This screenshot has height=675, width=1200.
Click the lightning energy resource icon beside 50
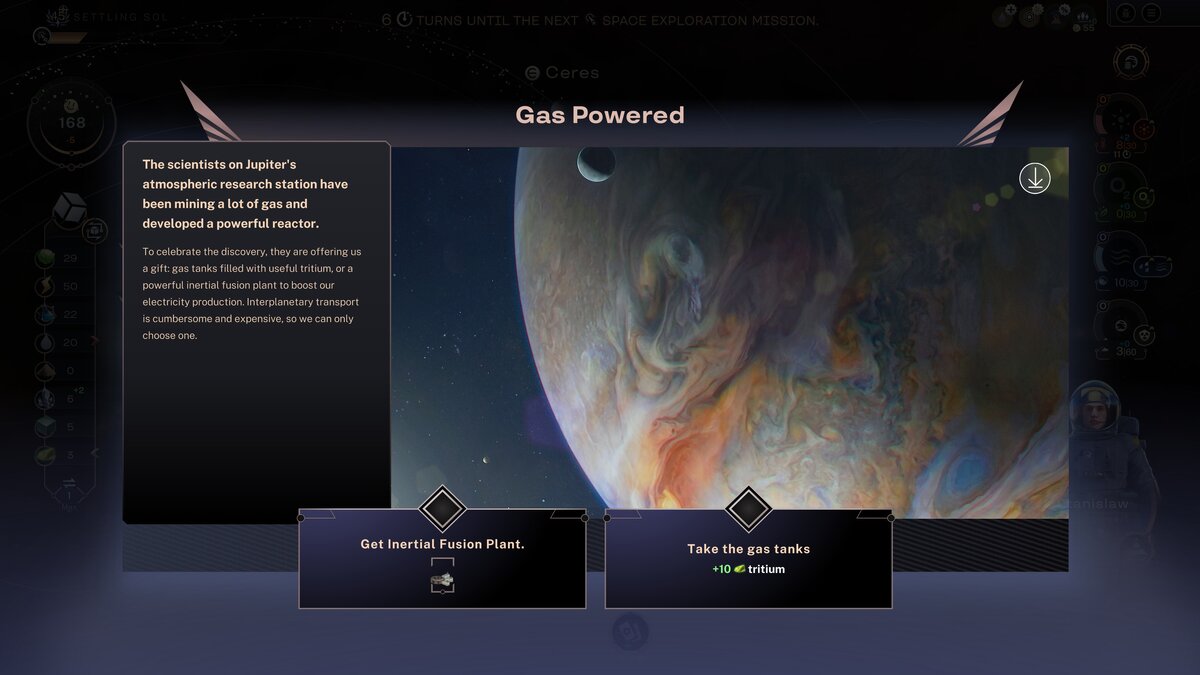pos(46,288)
